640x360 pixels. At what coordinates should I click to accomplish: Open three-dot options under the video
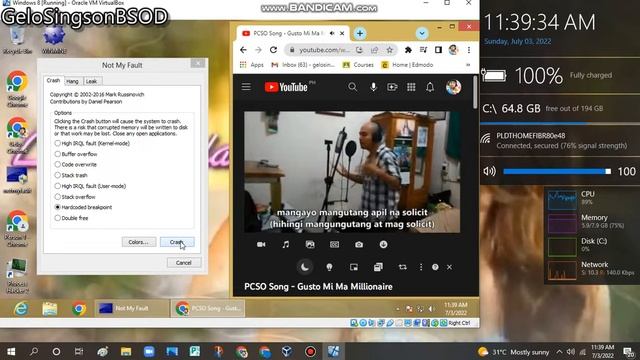click(x=421, y=267)
